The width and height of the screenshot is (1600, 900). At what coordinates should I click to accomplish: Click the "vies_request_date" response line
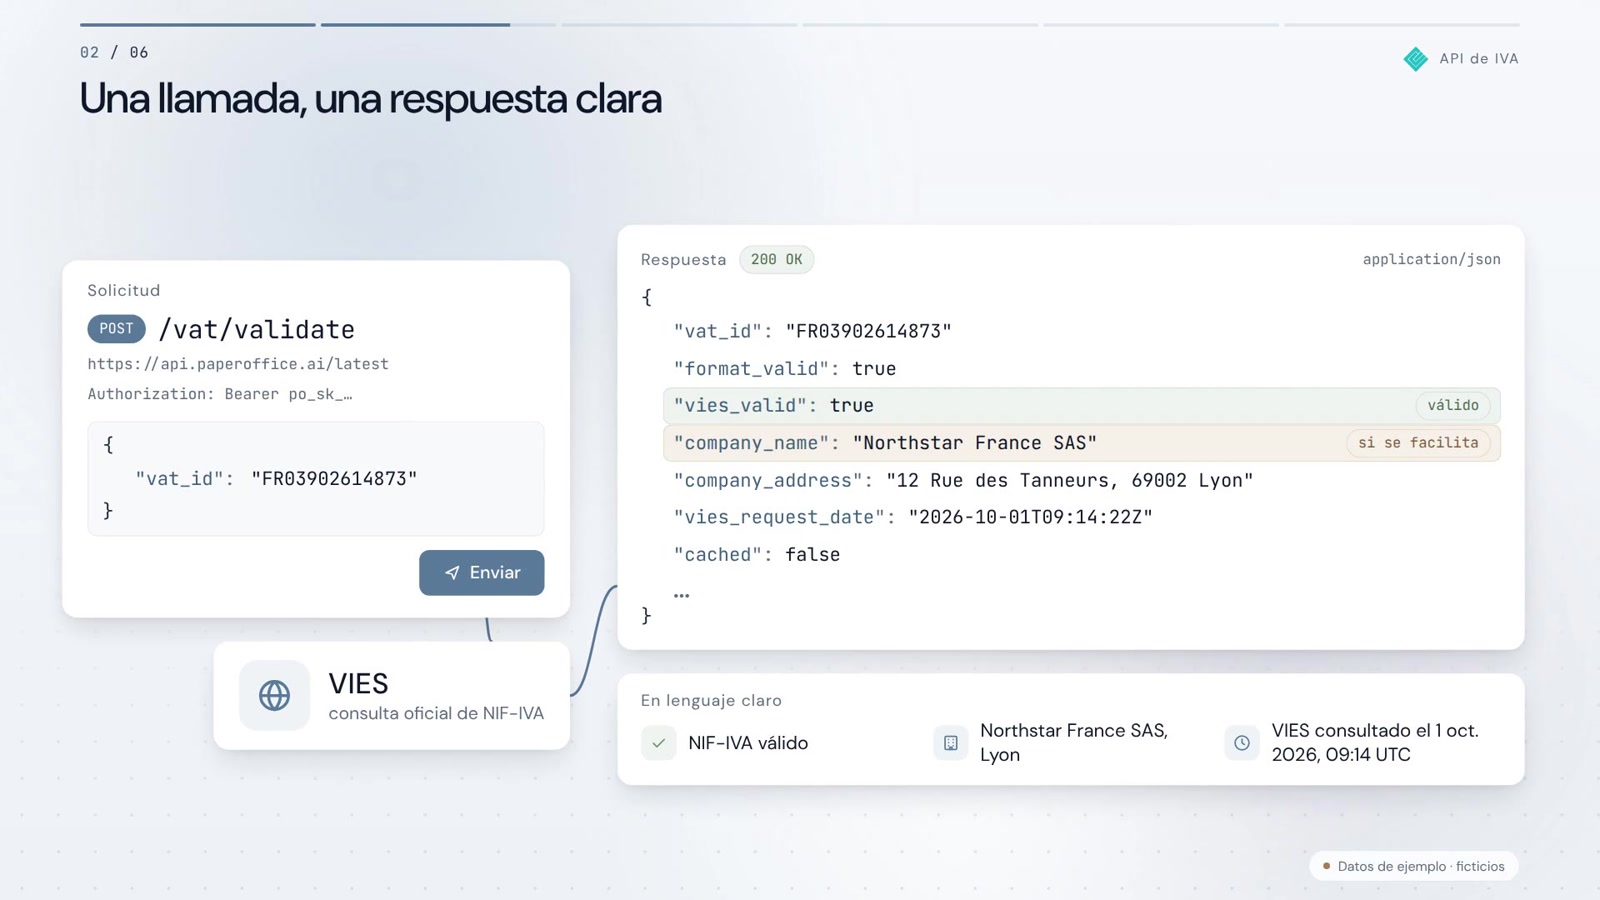(x=913, y=518)
